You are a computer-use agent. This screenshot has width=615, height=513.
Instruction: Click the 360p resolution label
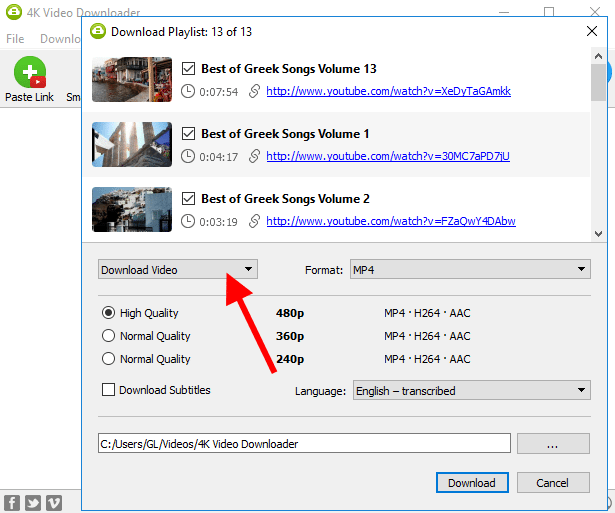point(290,336)
